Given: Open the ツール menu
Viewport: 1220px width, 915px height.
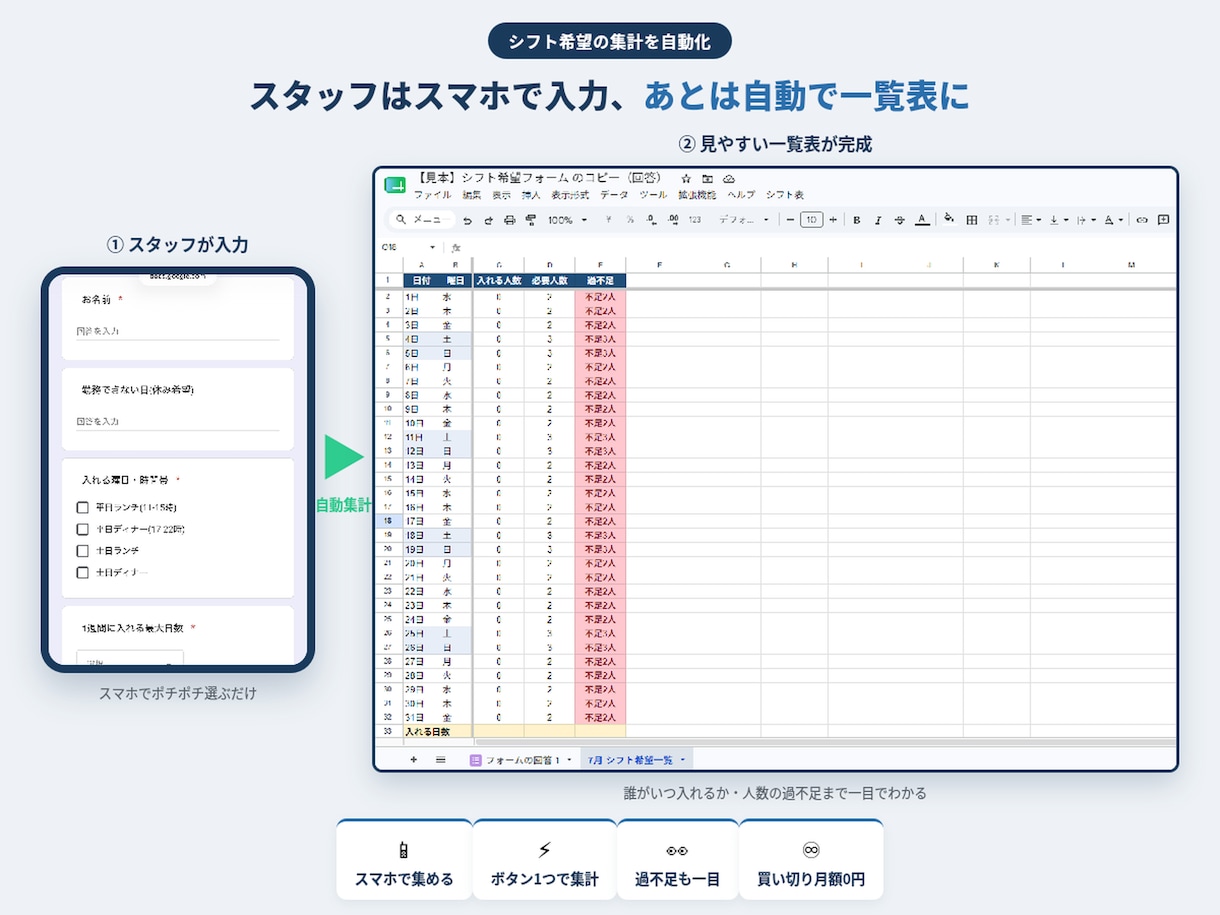Looking at the screenshot, I should point(653,195).
